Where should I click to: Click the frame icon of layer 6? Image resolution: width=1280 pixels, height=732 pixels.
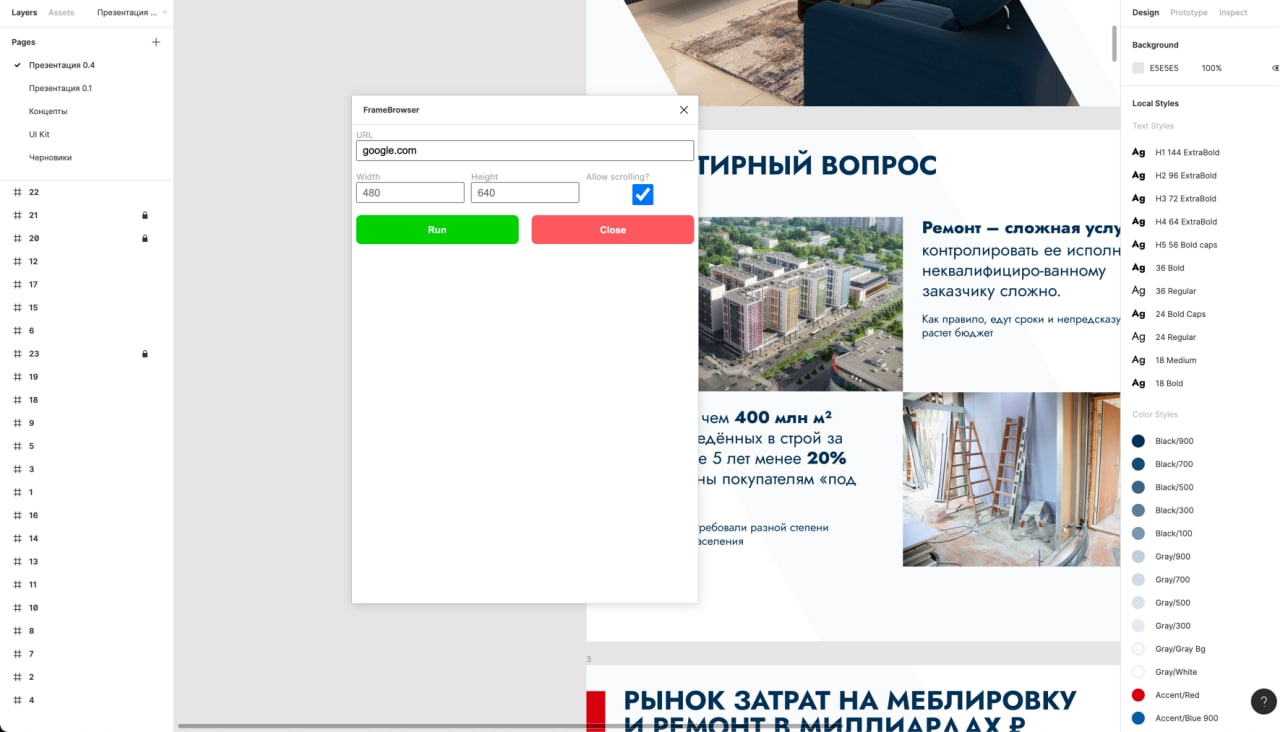point(17,331)
